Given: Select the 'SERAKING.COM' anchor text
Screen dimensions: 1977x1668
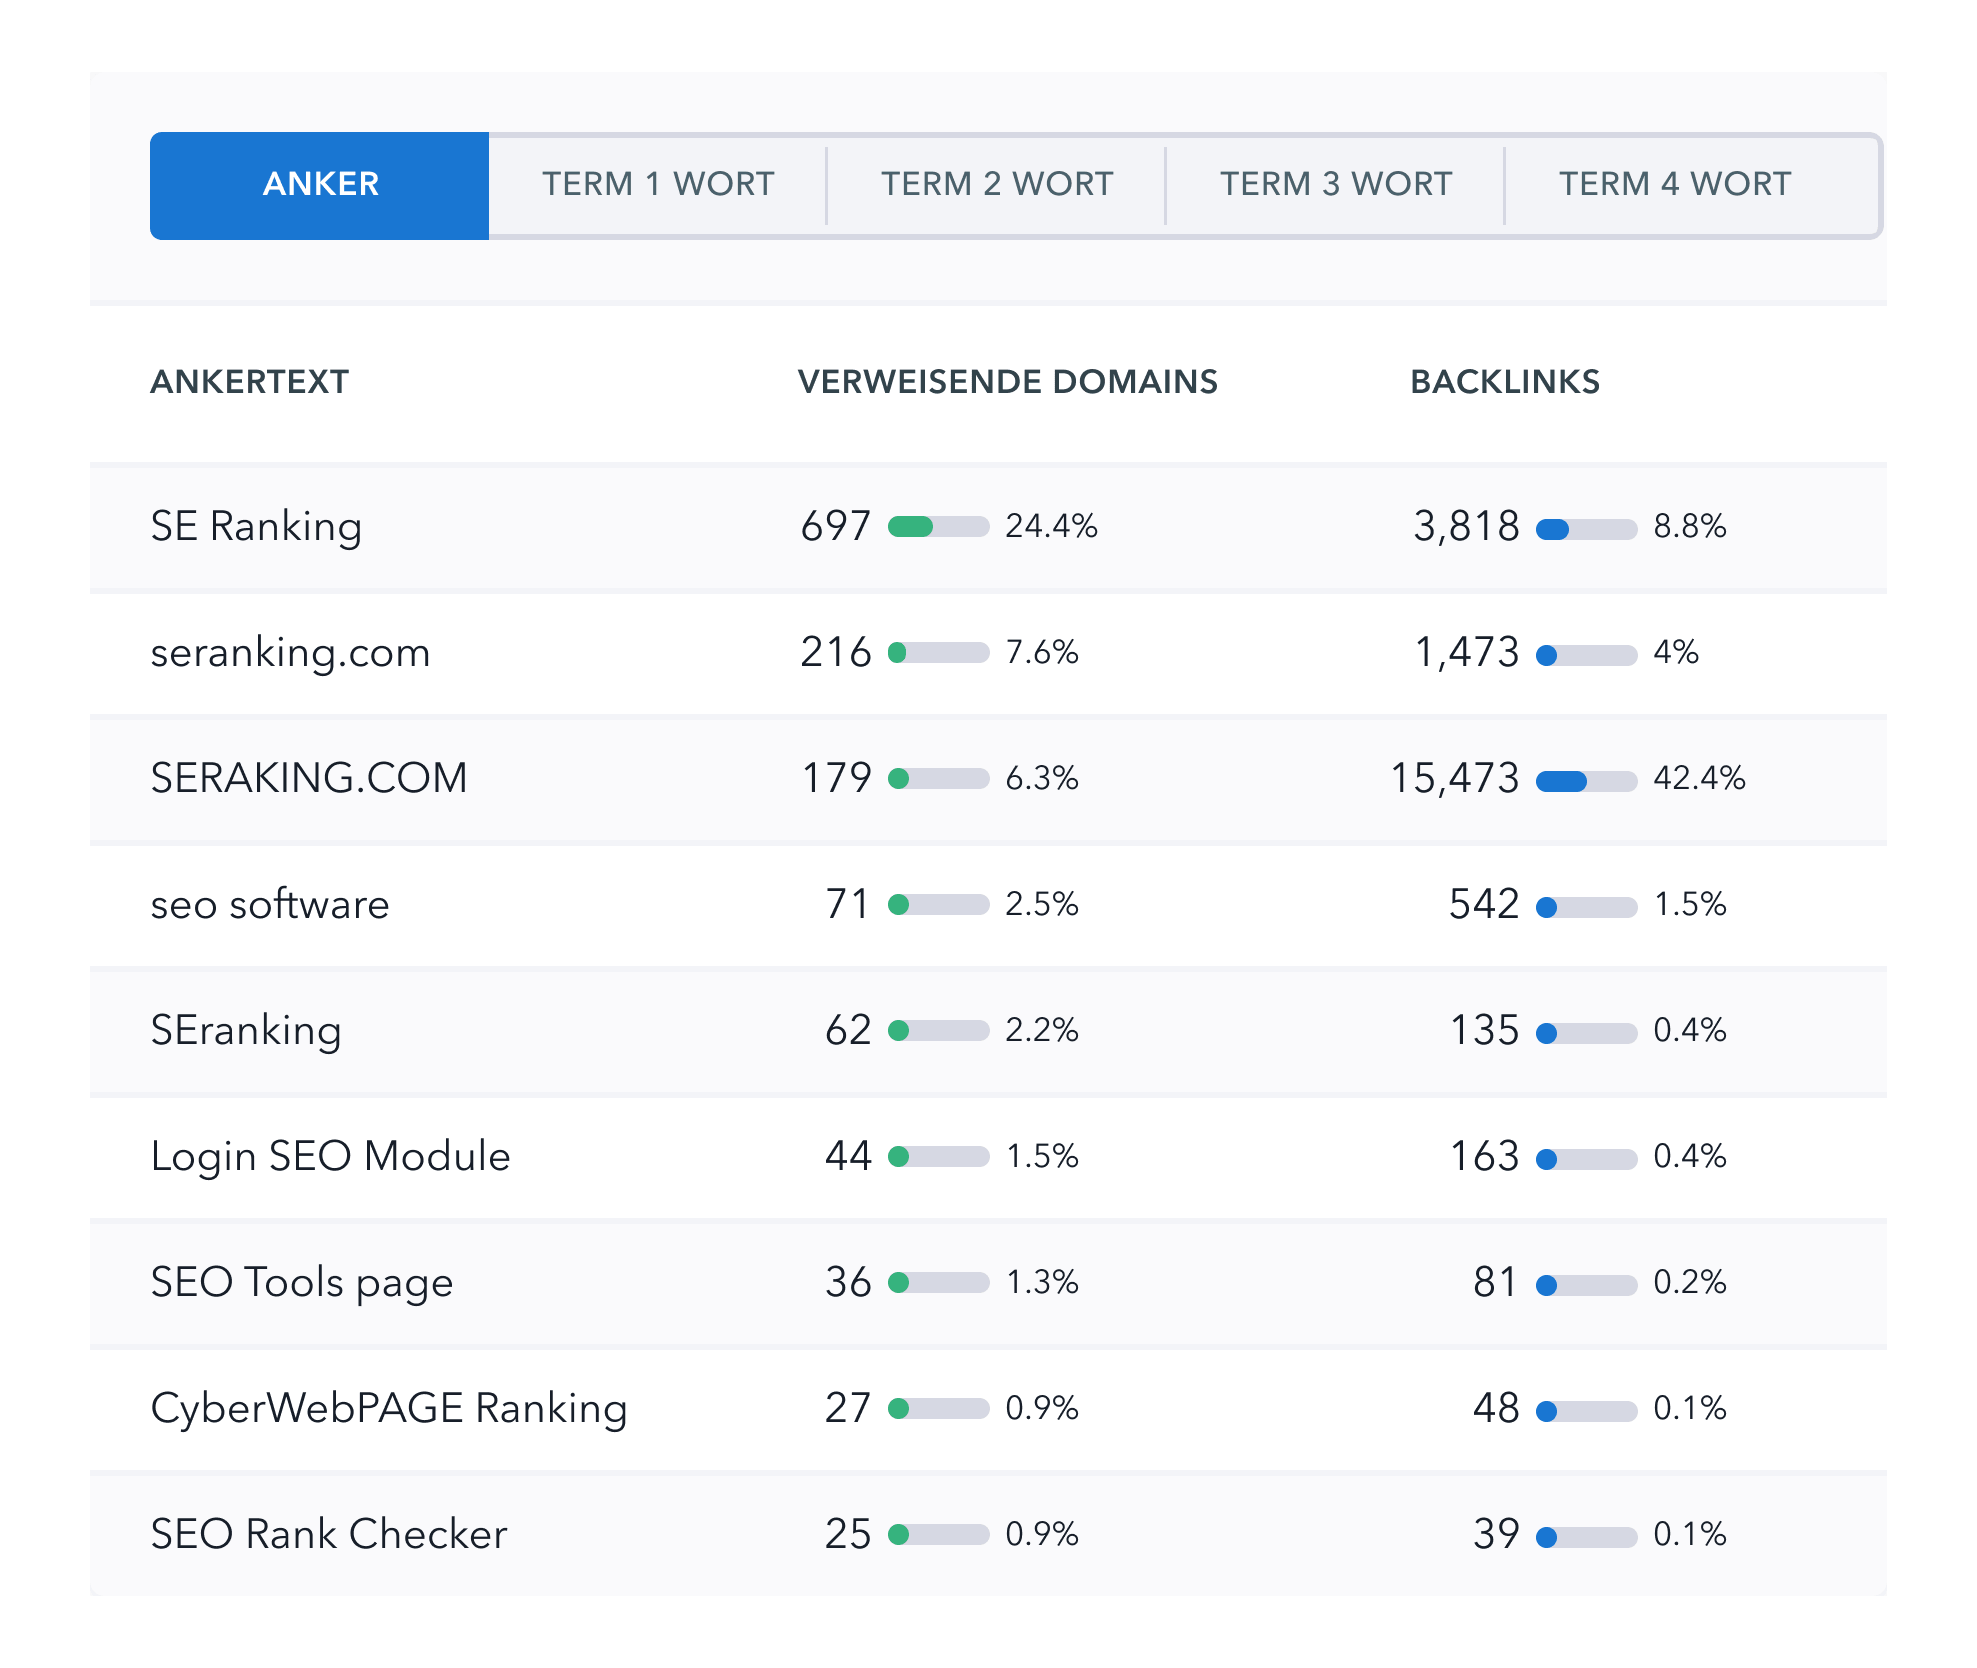Looking at the screenshot, I should pos(309,778).
